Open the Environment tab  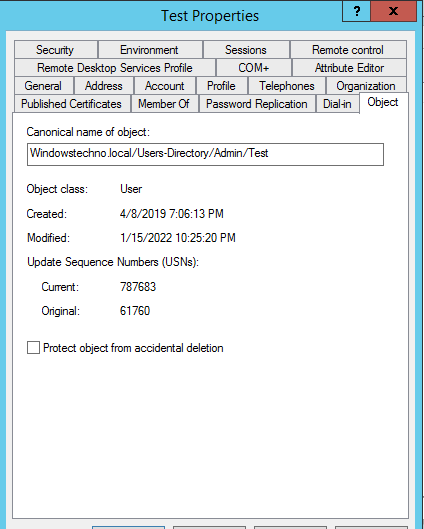[x=150, y=50]
